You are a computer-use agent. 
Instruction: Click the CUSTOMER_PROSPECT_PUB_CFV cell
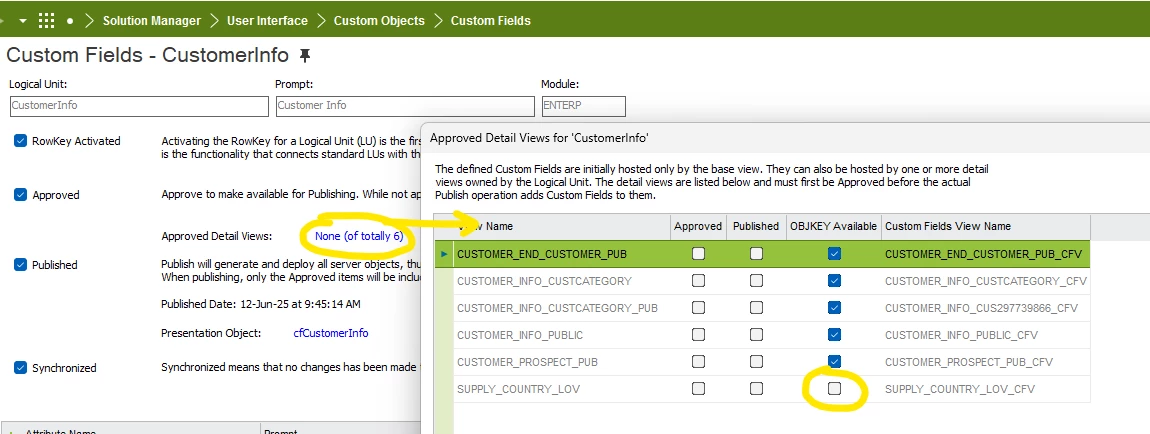[986, 362]
